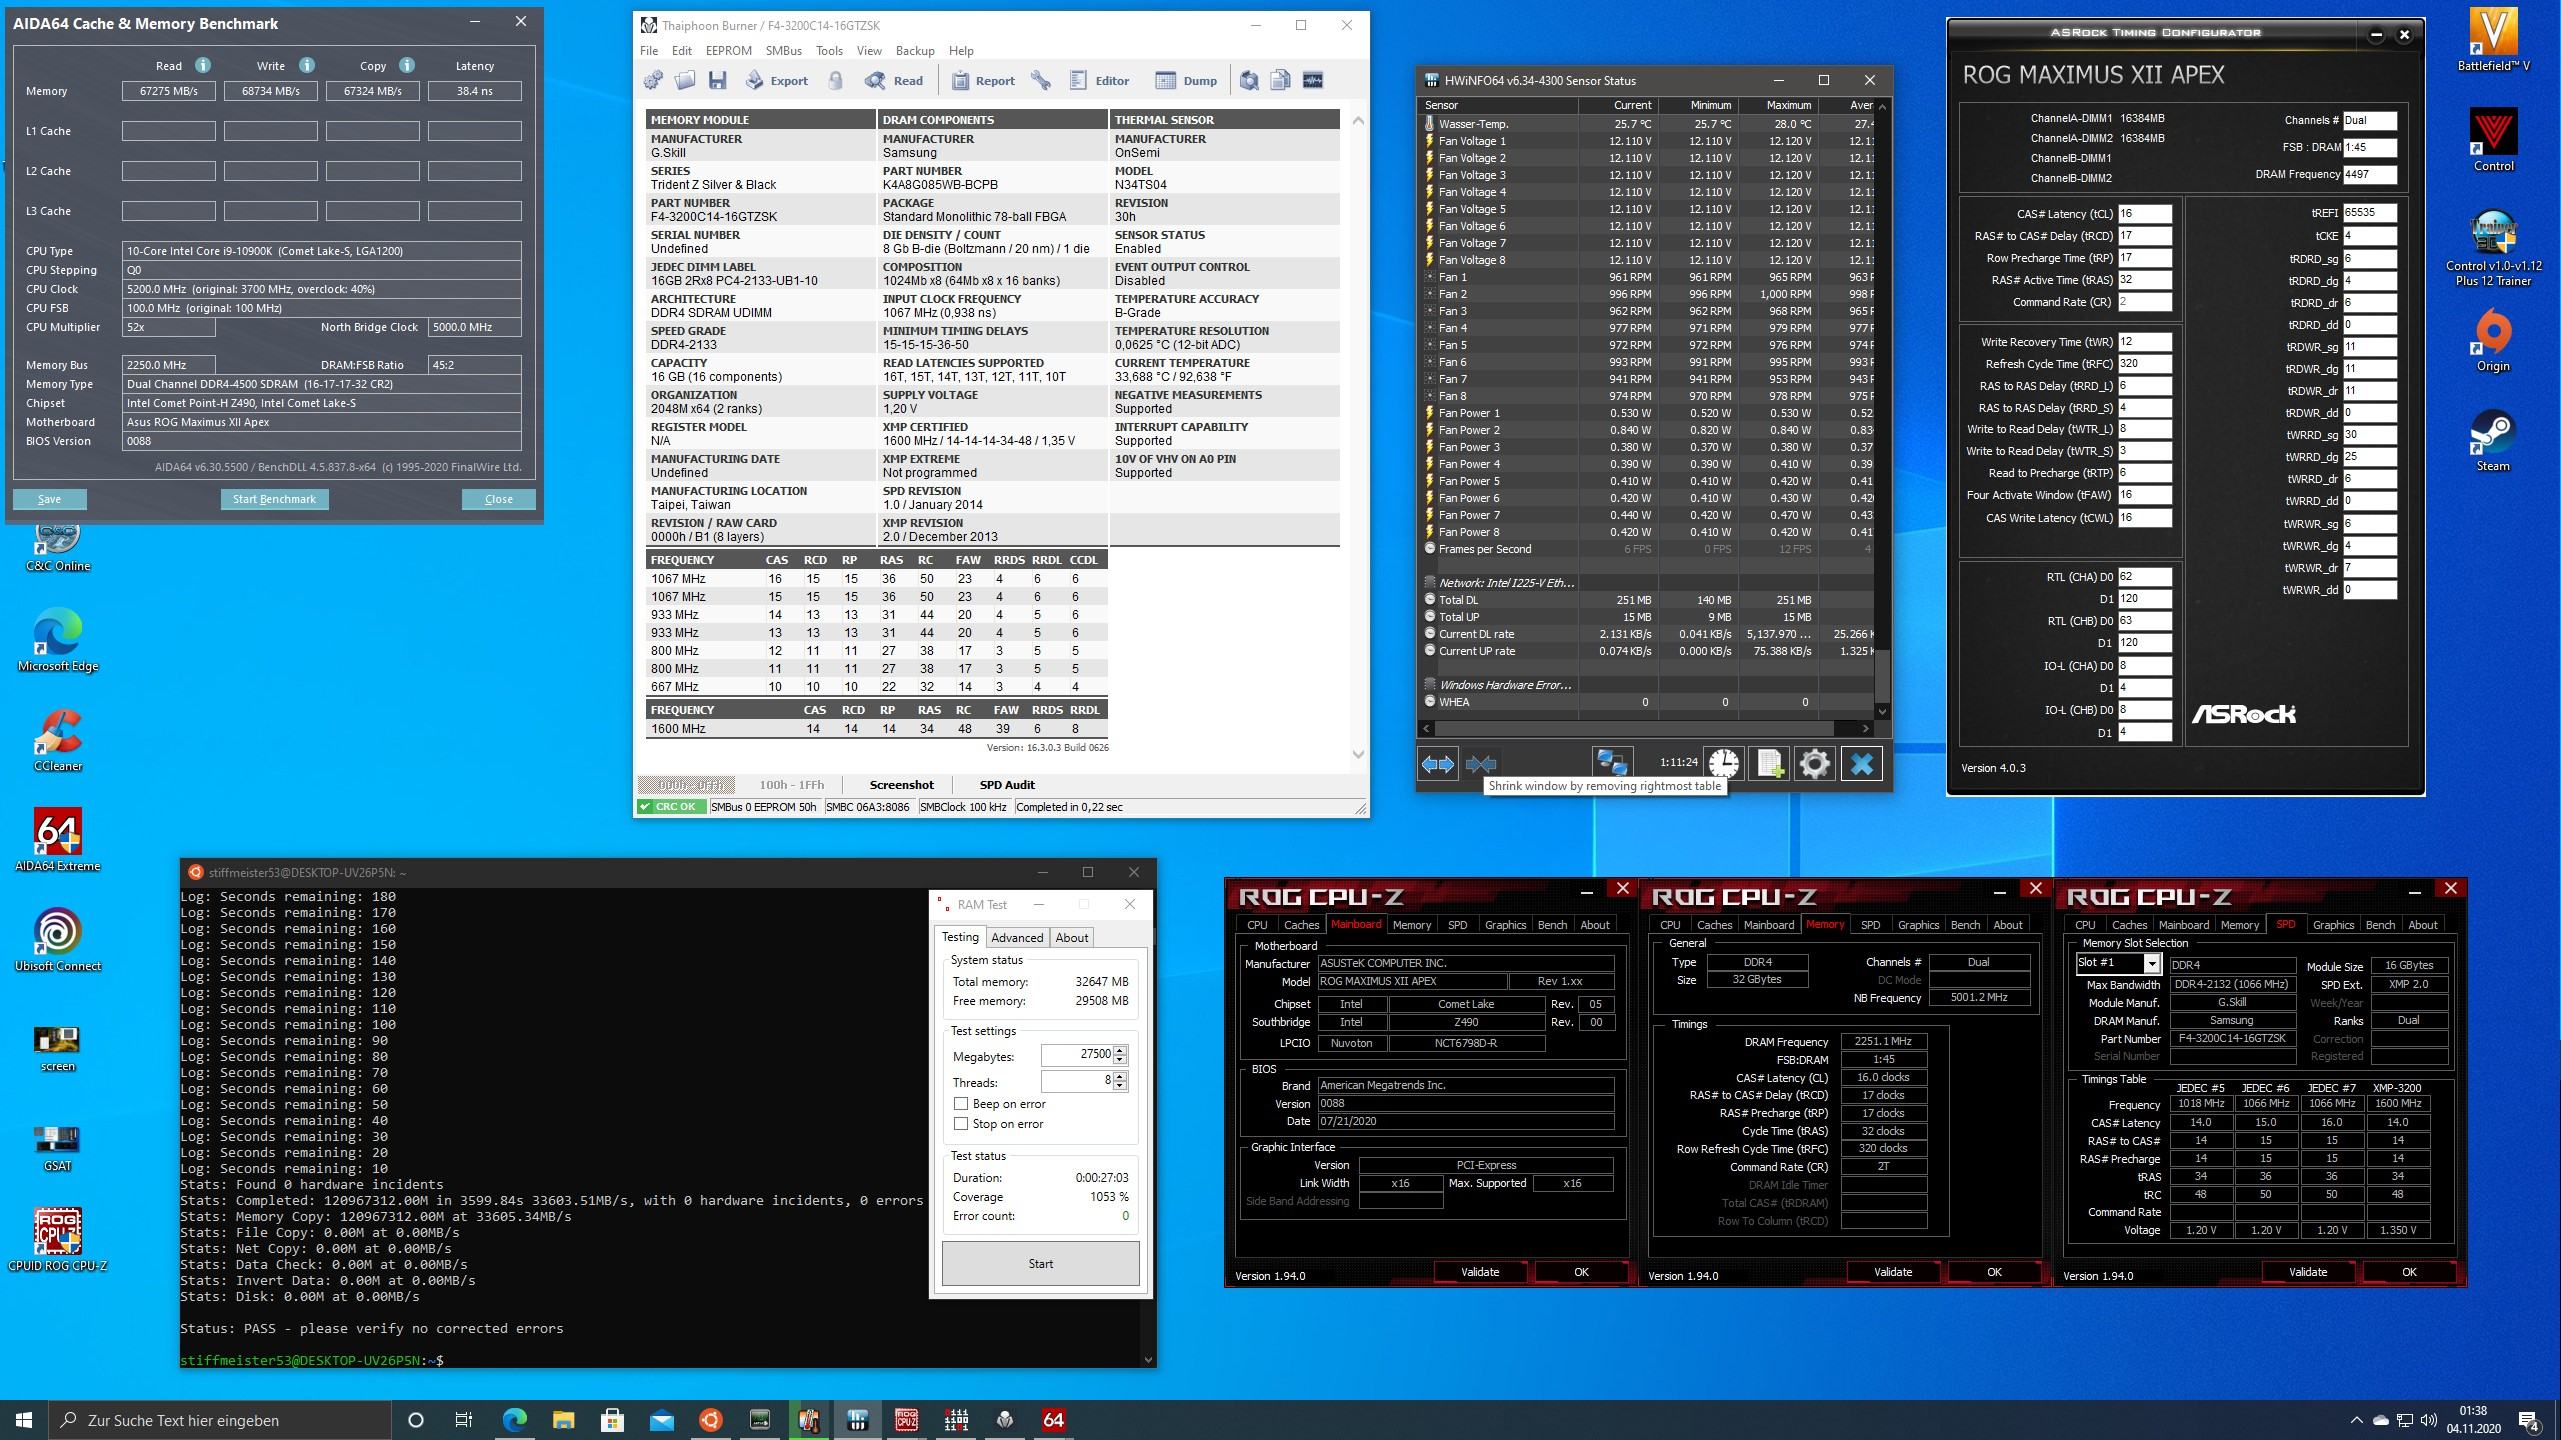Viewport: 2561px width, 1440px height.
Task: Click the Dump toolbar icon
Action: (x=1186, y=81)
